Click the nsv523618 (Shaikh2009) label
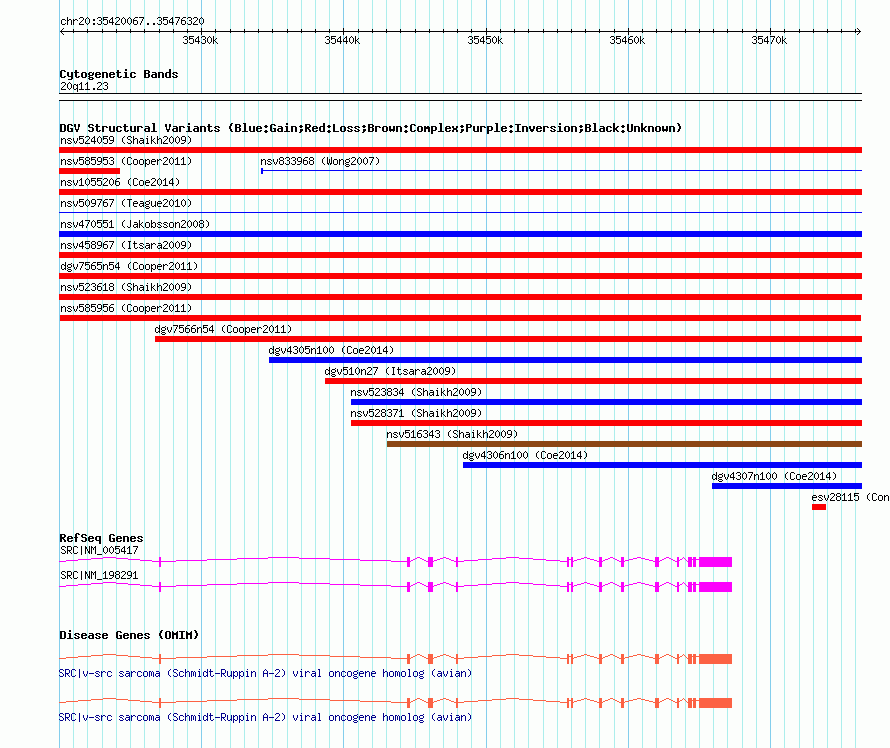 126,287
